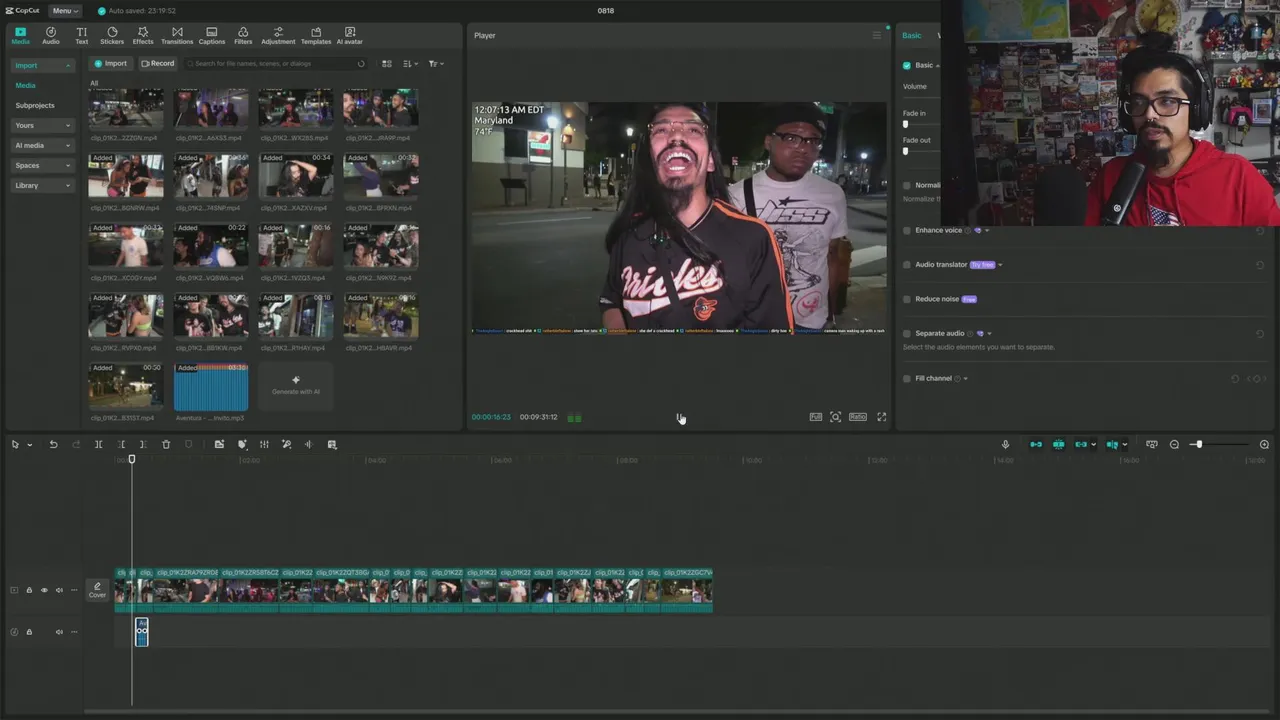Click the trash Delete icon
The width and height of the screenshot is (1280, 720).
pos(166,444)
